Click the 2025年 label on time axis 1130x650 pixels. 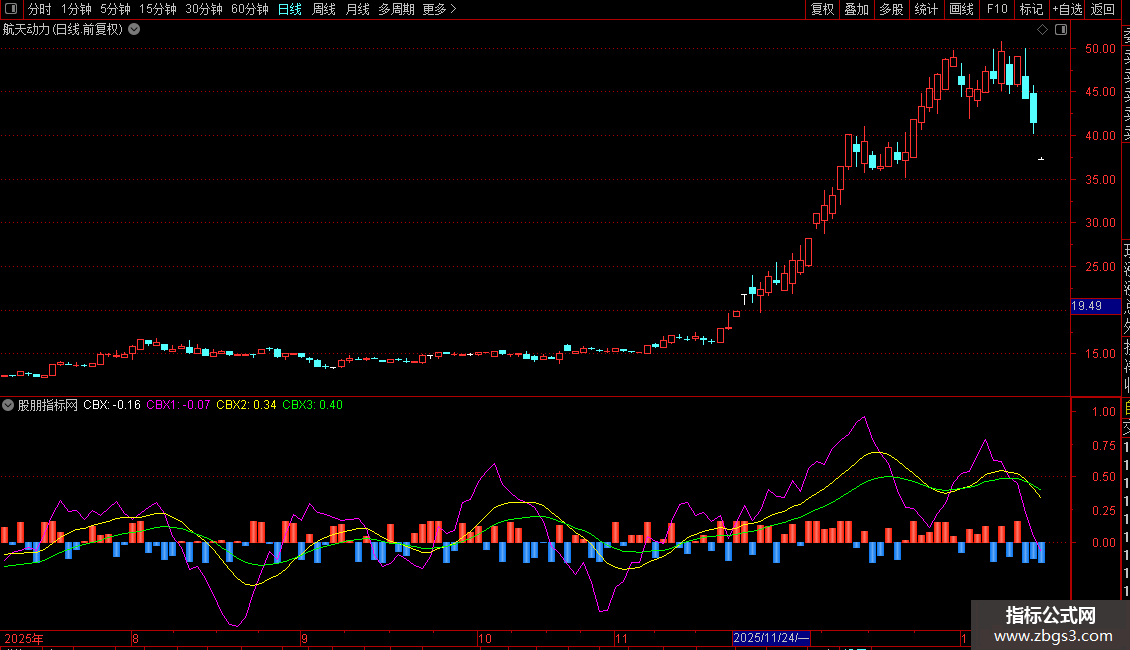[24, 638]
